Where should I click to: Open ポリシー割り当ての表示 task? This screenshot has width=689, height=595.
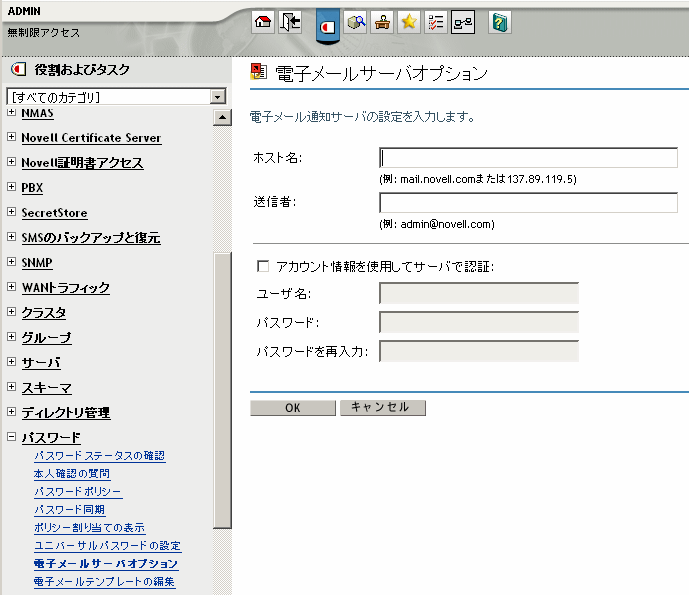pyautogui.click(x=90, y=528)
